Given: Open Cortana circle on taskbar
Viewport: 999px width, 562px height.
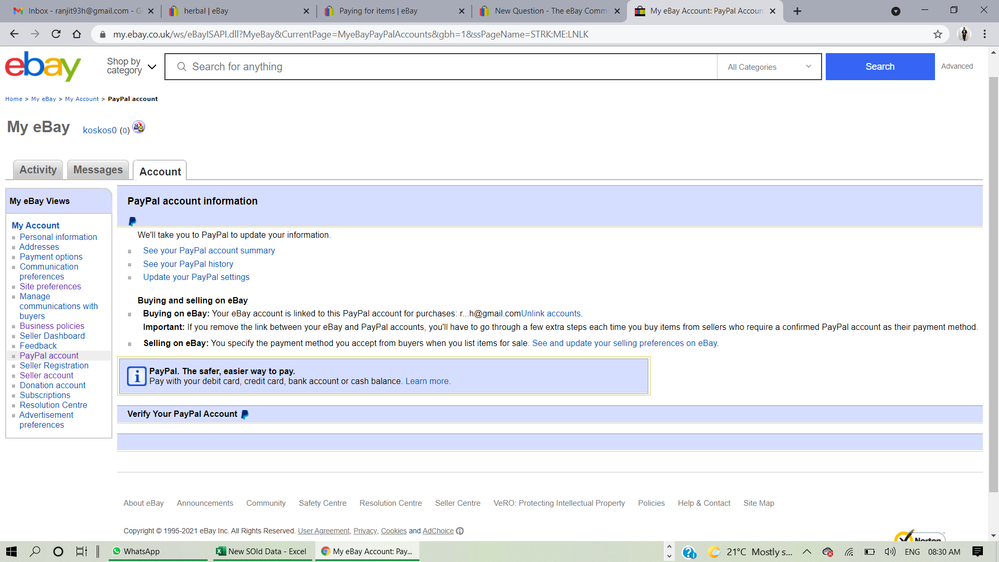Looking at the screenshot, I should pos(58,552).
